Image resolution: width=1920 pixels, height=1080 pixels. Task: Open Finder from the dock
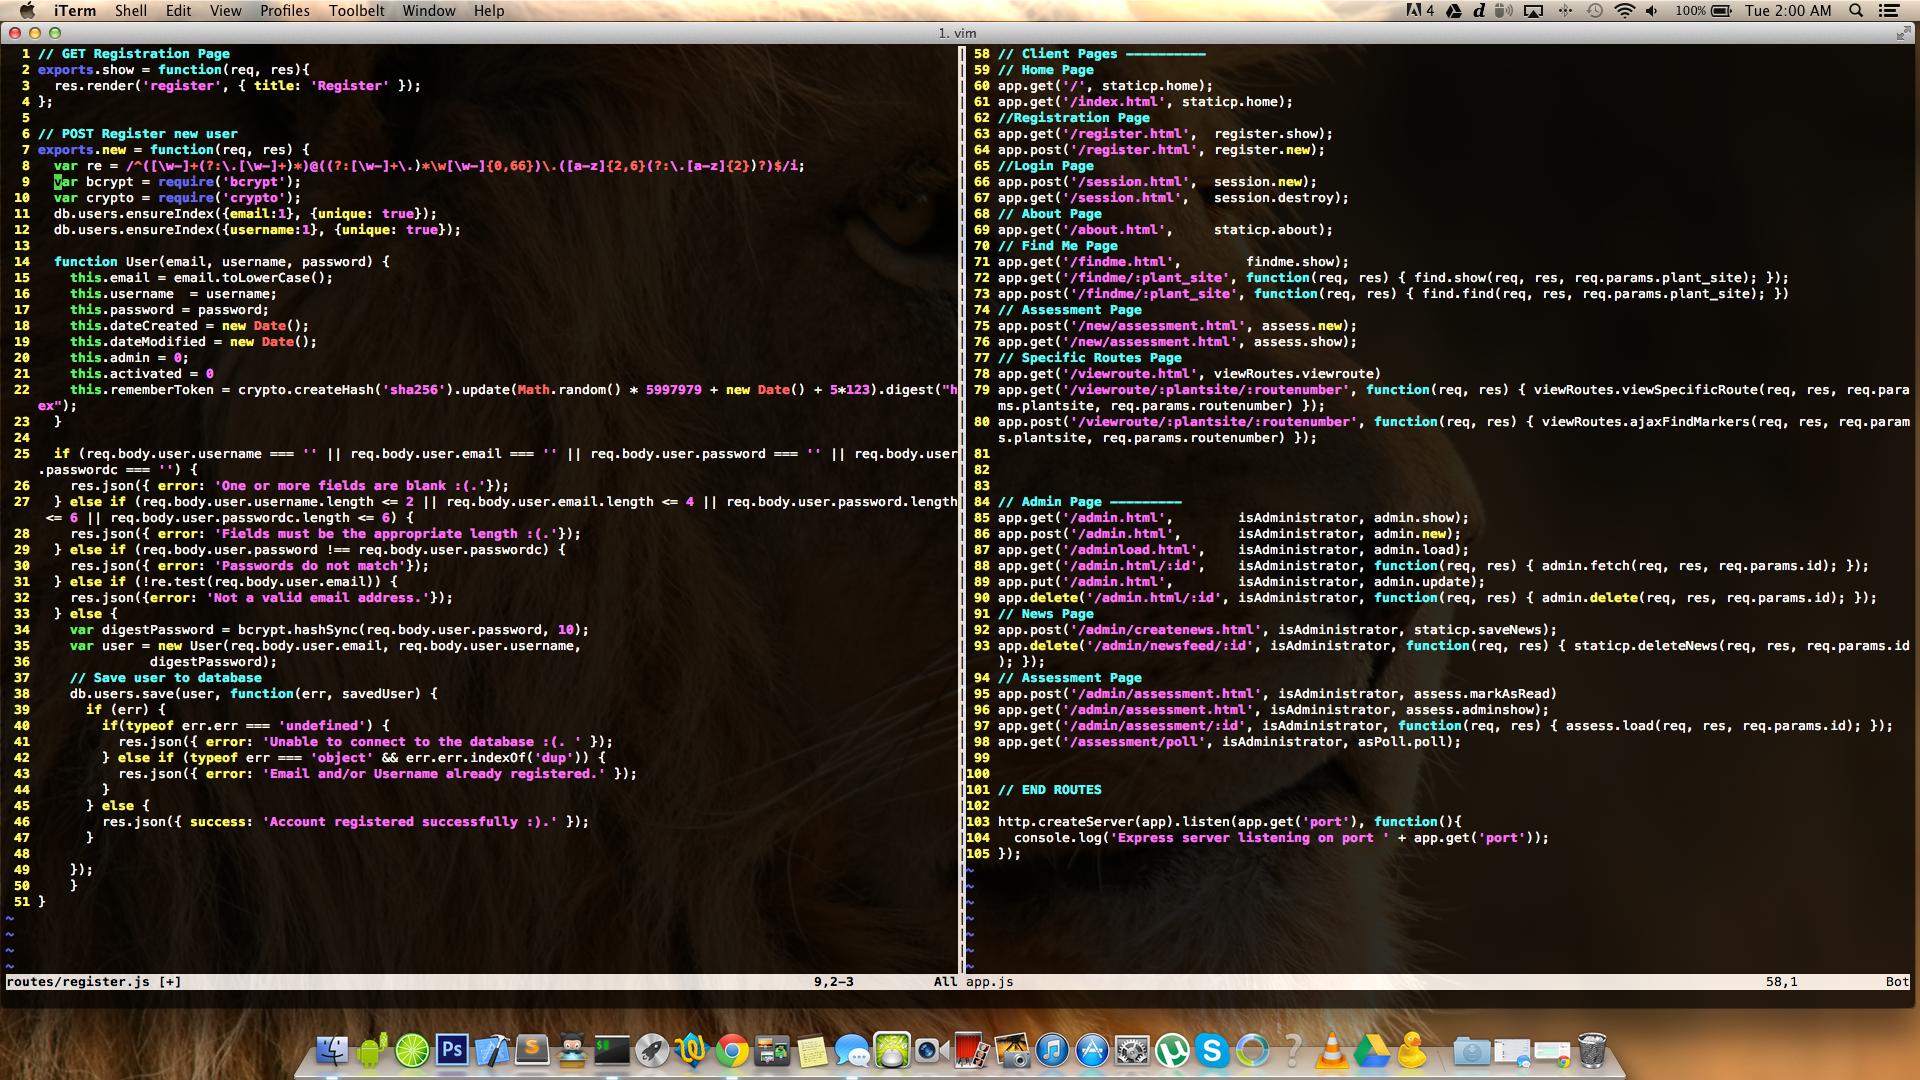tap(332, 1050)
